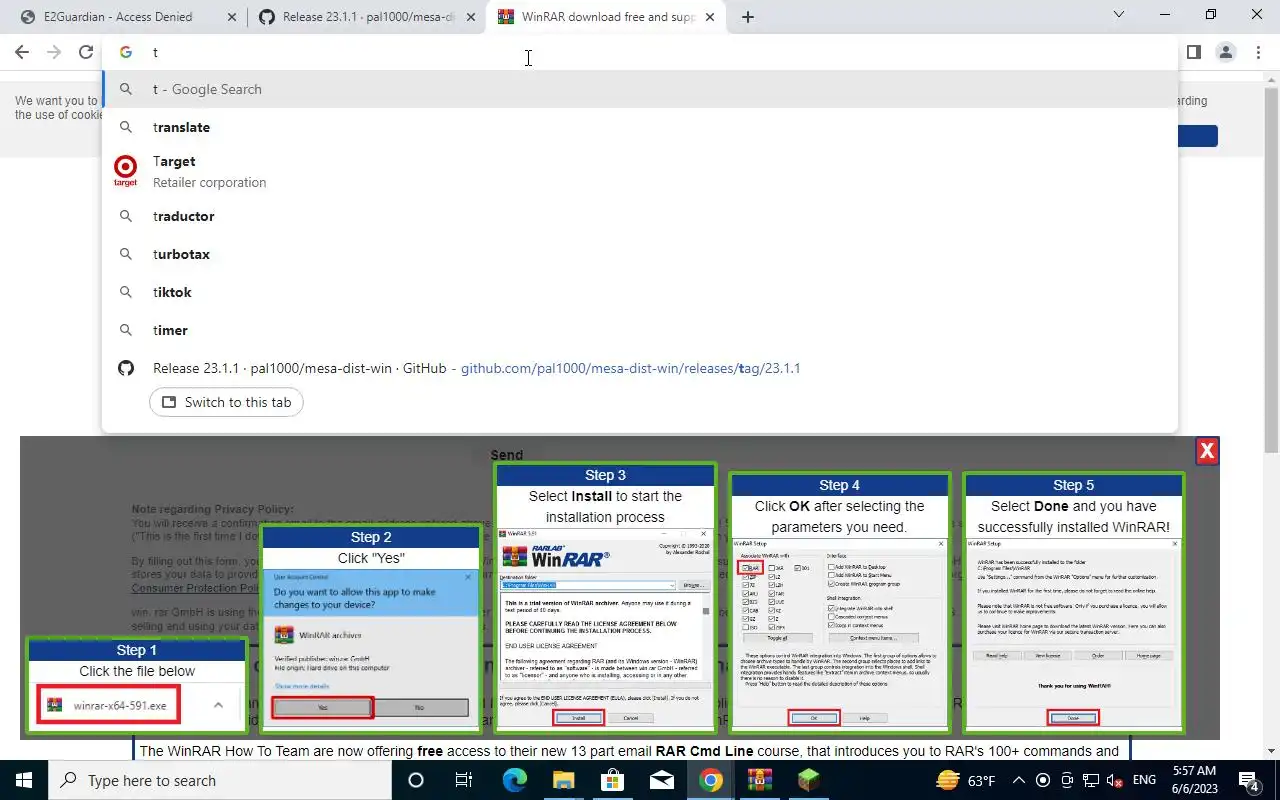Click the Chrome icon on the taskbar
Image resolution: width=1280 pixels, height=800 pixels.
710,780
